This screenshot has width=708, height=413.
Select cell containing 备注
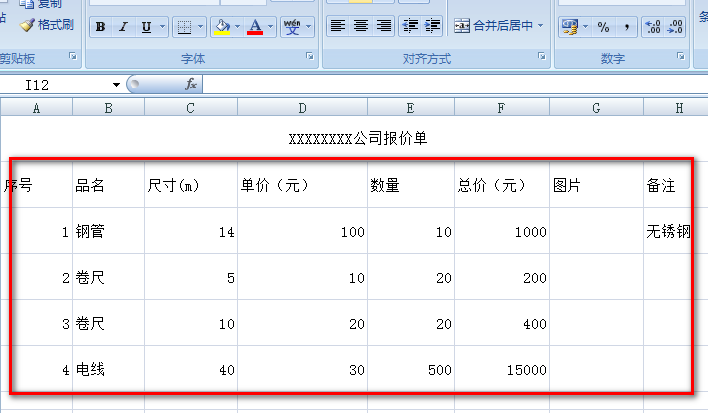675,185
